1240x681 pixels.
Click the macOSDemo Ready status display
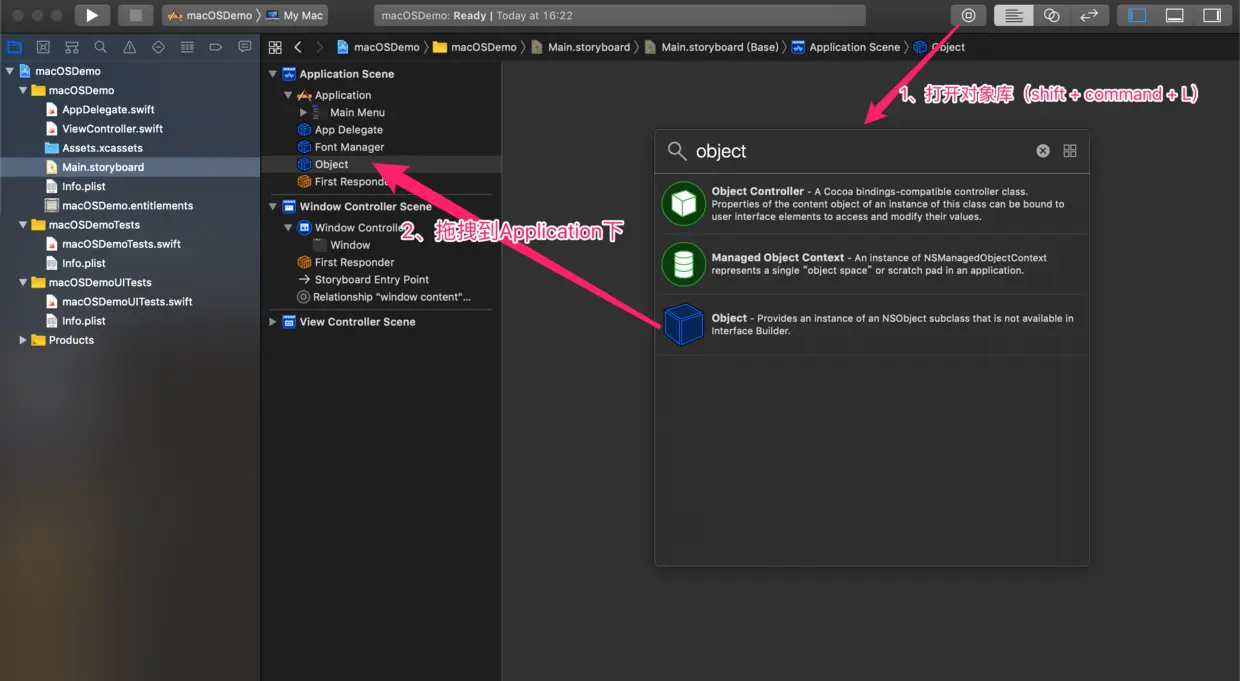620,16
